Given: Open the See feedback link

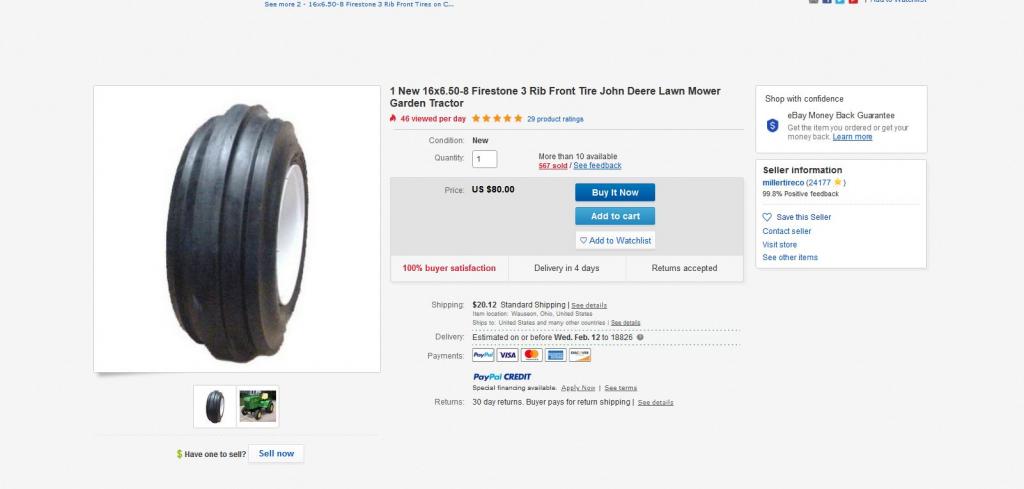Looking at the screenshot, I should [598, 166].
